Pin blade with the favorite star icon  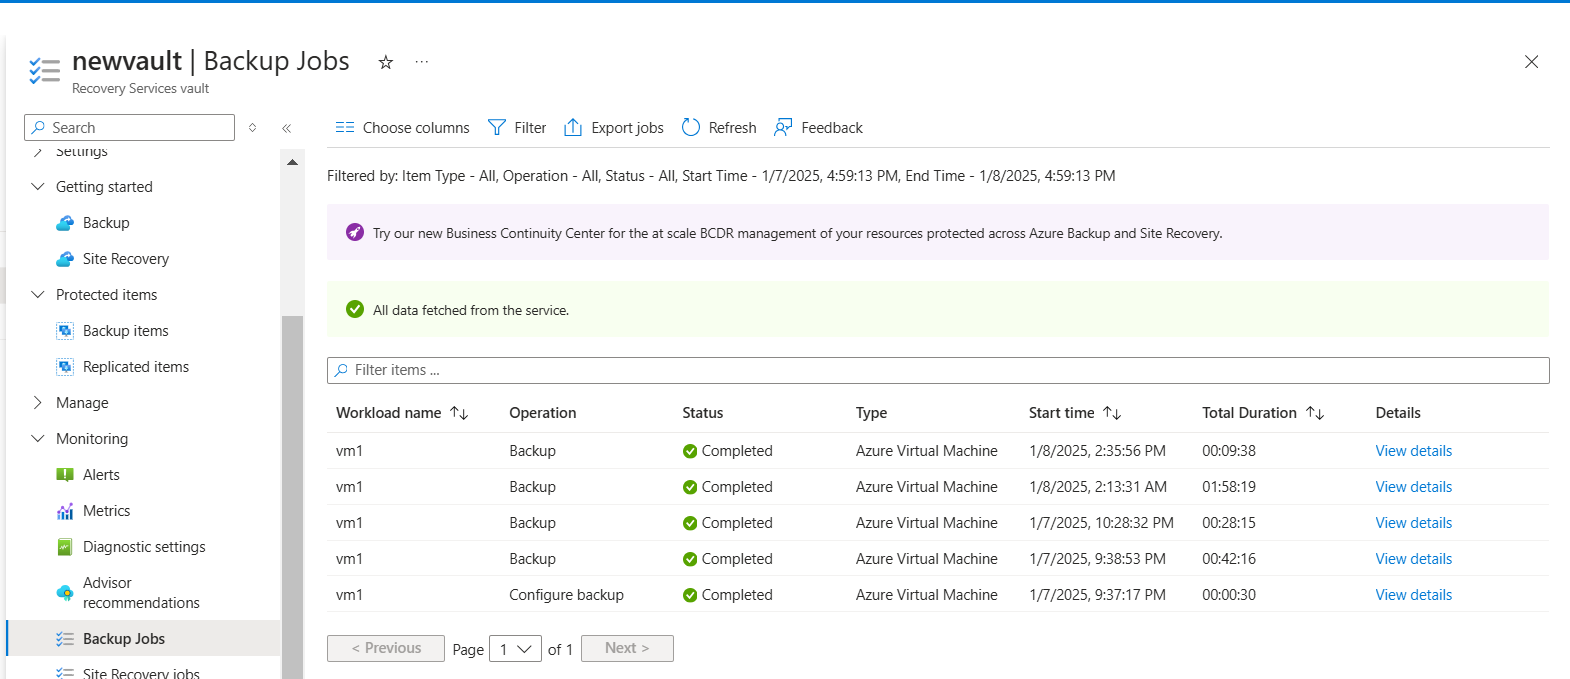[x=385, y=62]
